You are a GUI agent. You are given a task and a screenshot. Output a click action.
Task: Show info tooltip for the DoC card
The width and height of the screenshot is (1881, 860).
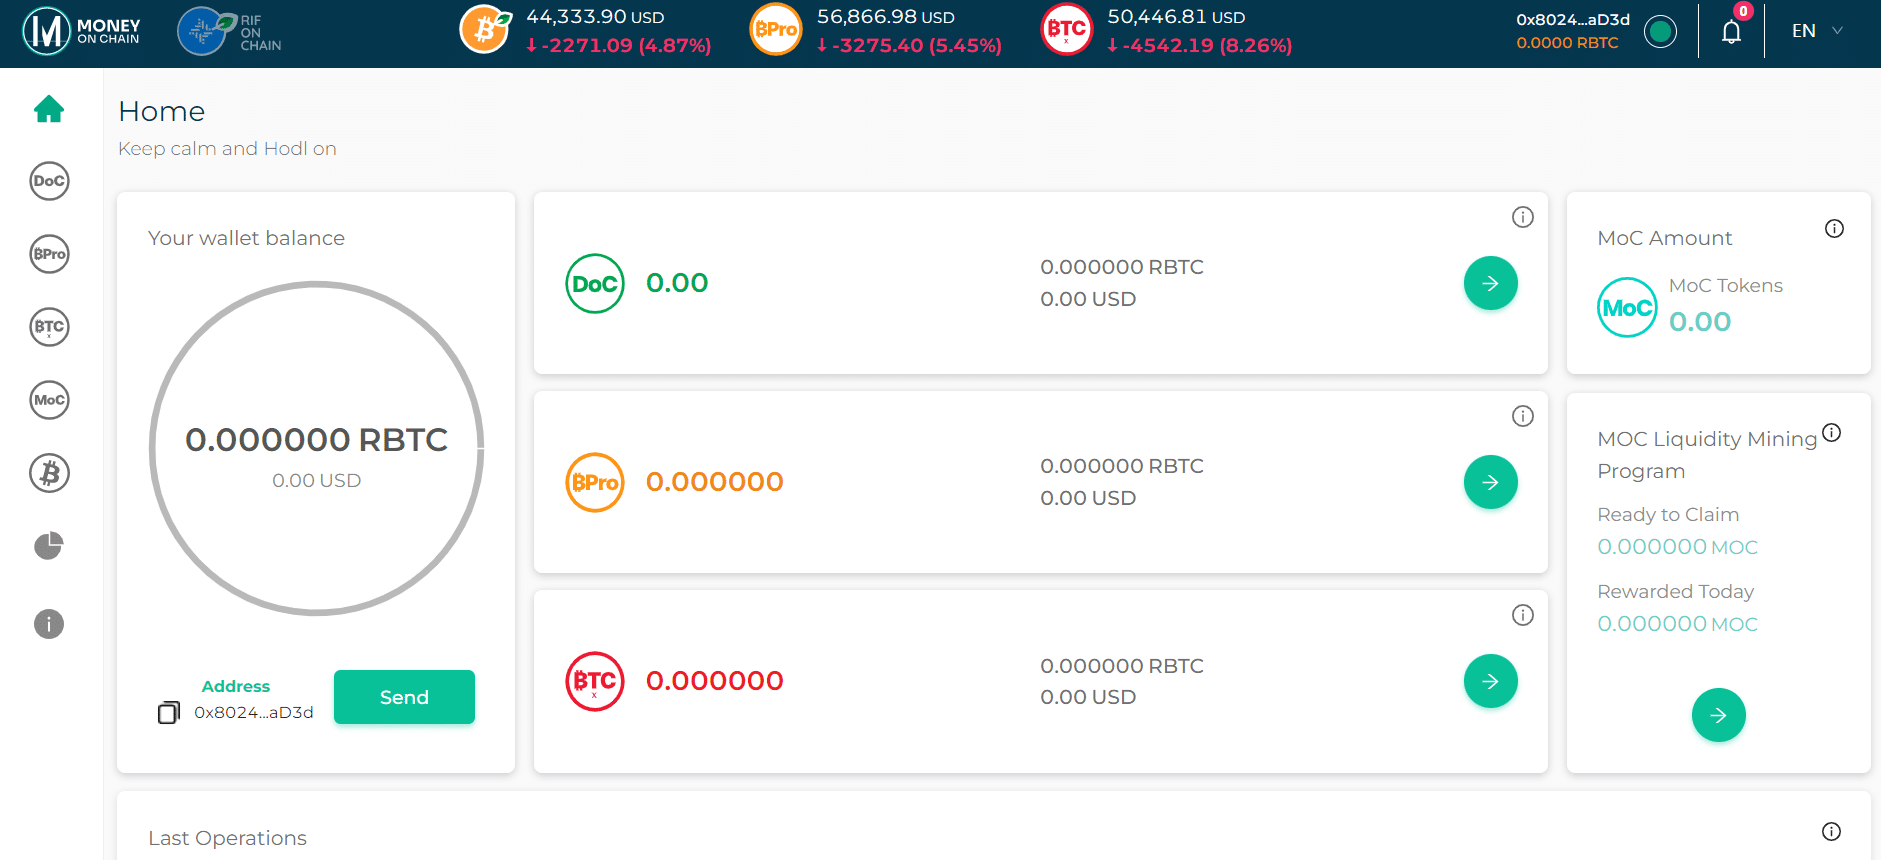1523,217
